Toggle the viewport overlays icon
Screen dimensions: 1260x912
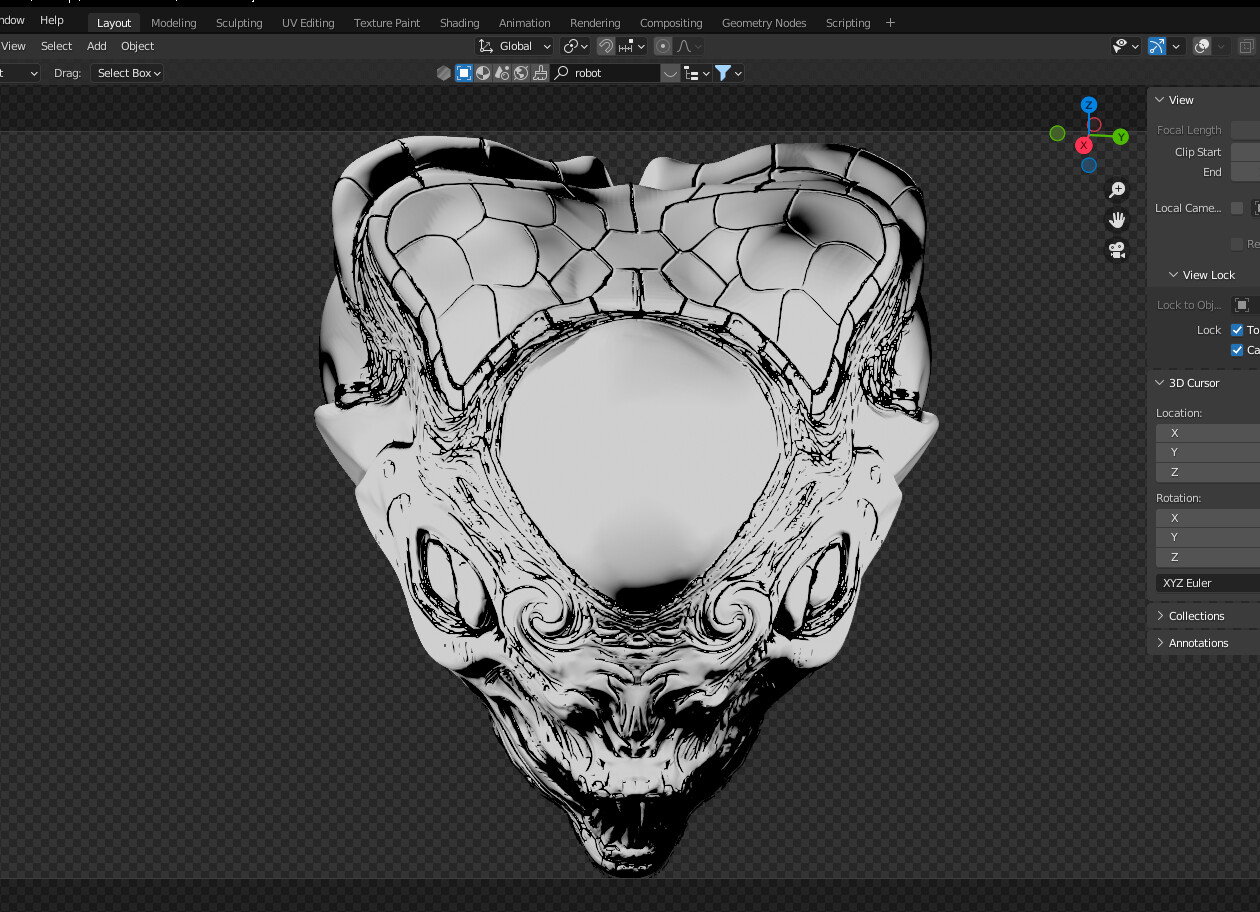[1203, 46]
